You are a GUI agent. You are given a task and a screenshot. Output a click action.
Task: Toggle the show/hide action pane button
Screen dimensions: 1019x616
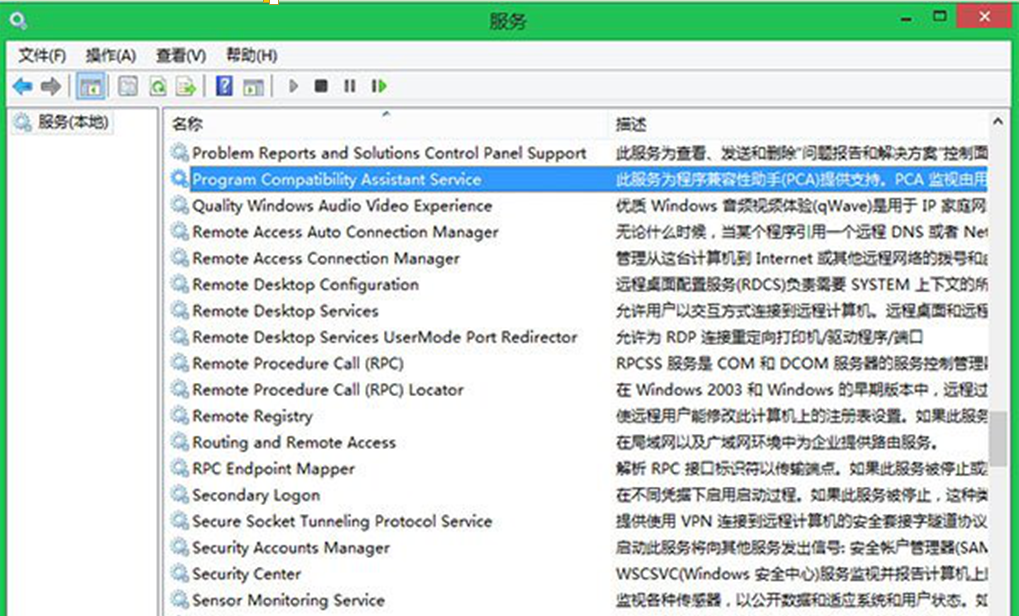[x=254, y=87]
